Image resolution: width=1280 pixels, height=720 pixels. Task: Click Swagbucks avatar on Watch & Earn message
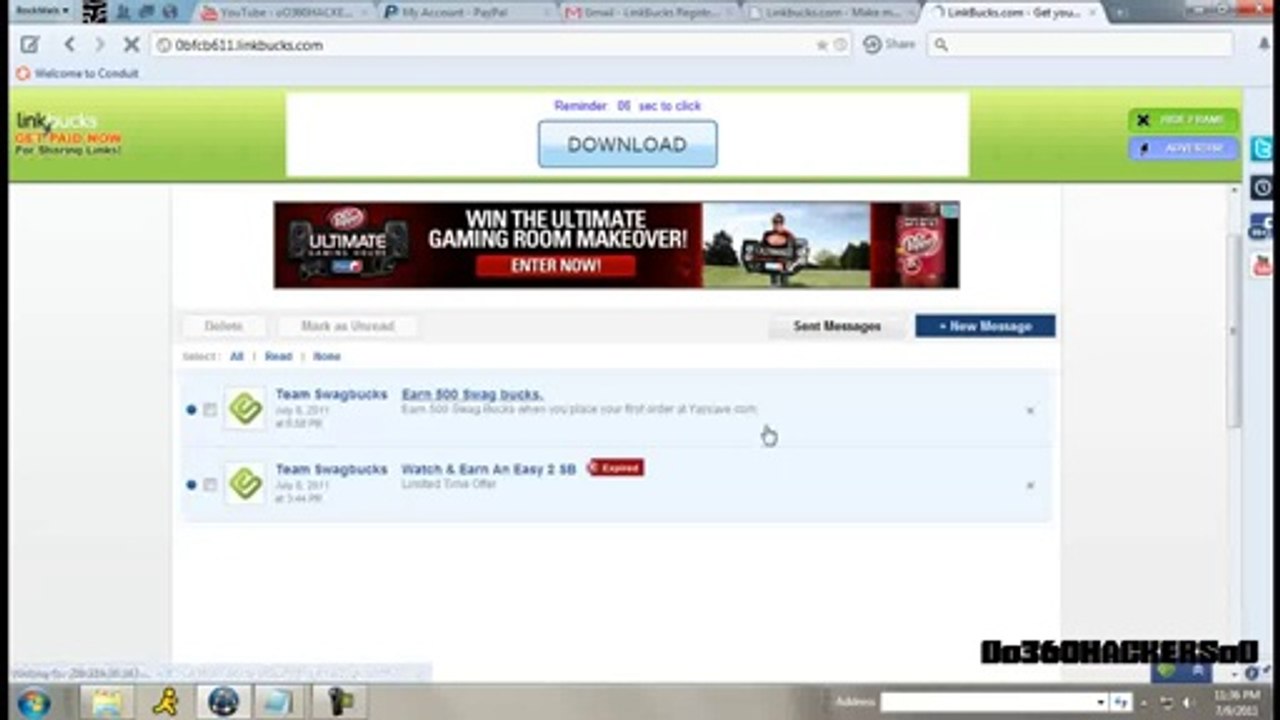click(x=245, y=483)
